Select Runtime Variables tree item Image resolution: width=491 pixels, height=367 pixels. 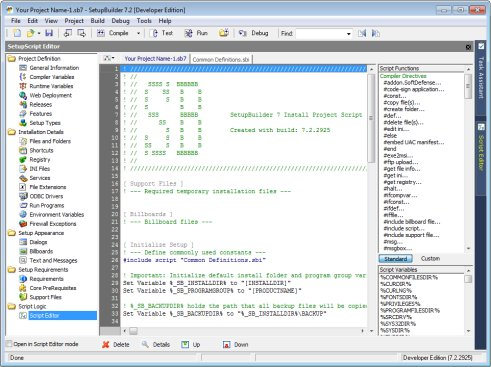[x=51, y=86]
